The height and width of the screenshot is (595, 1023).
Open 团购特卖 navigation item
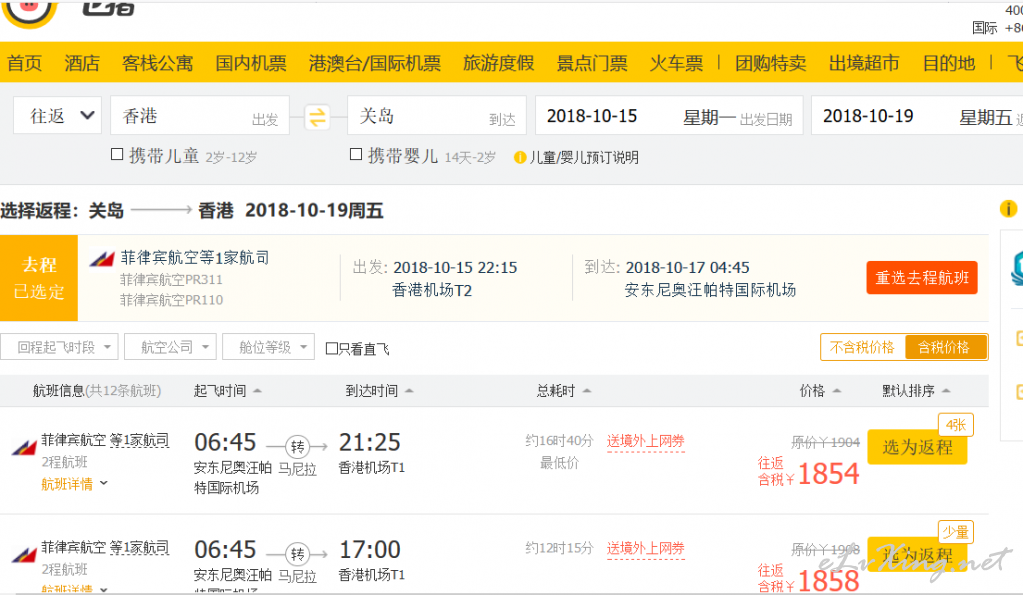771,63
